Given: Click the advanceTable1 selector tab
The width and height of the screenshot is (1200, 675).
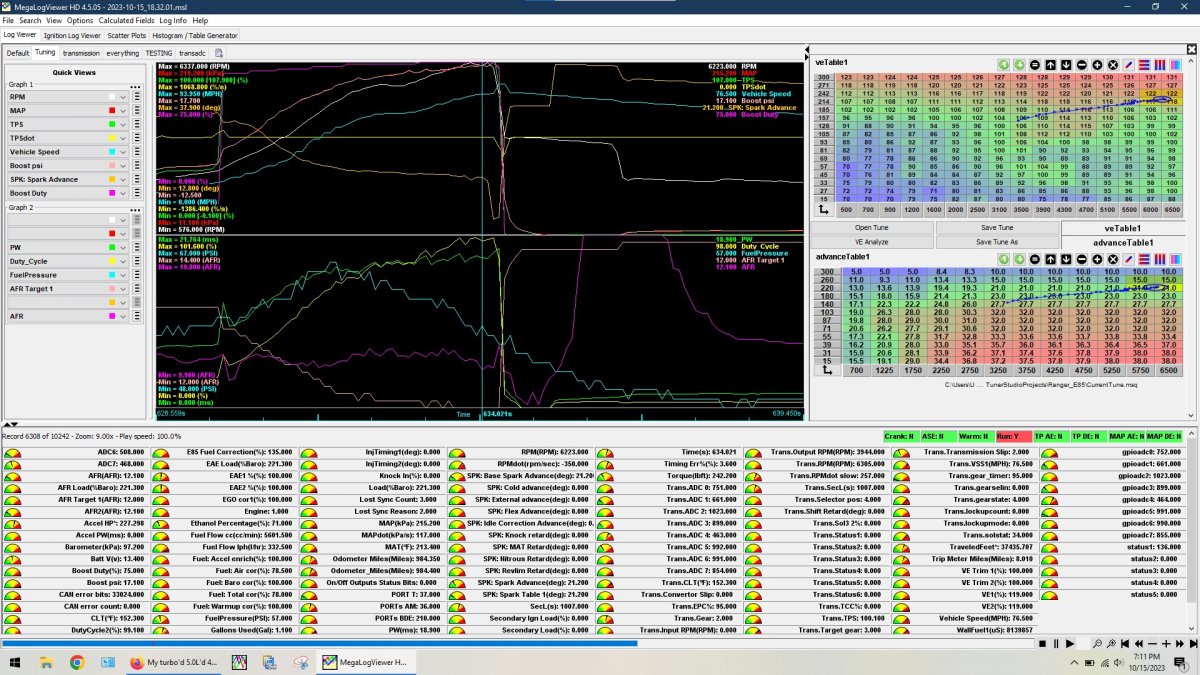Looking at the screenshot, I should (x=1123, y=242).
